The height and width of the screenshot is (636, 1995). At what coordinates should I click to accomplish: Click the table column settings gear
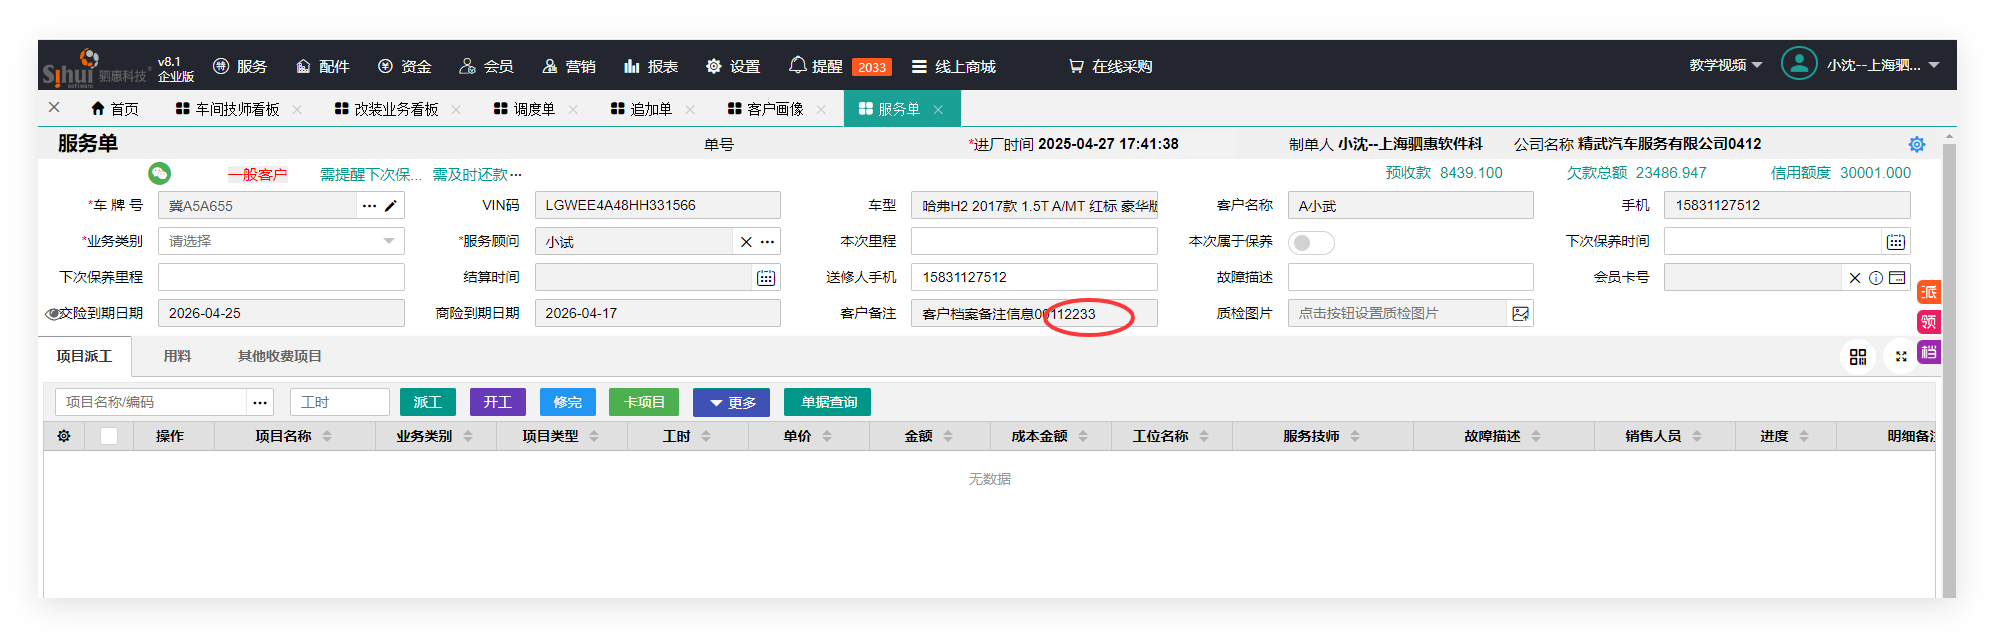[64, 436]
